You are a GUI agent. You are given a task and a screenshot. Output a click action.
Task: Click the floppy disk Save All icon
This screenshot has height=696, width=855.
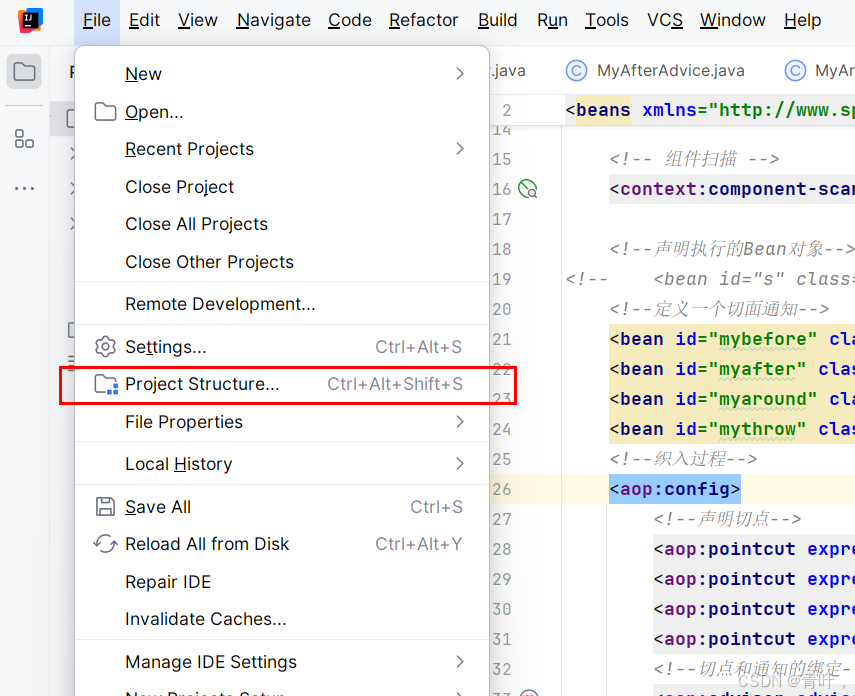[x=105, y=507]
